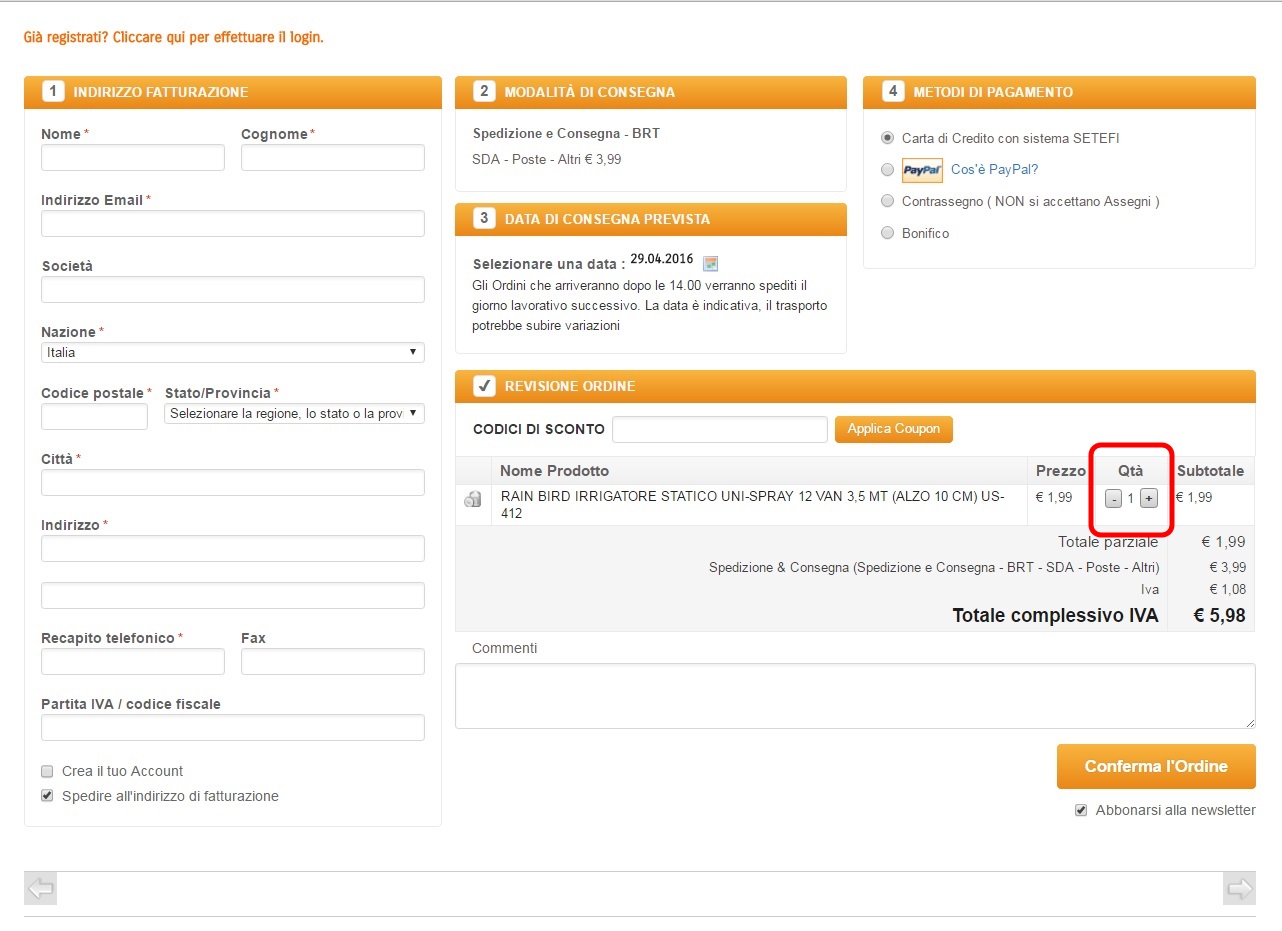
Task: Enable Crea il tuo Account checkbox
Action: tap(47, 771)
